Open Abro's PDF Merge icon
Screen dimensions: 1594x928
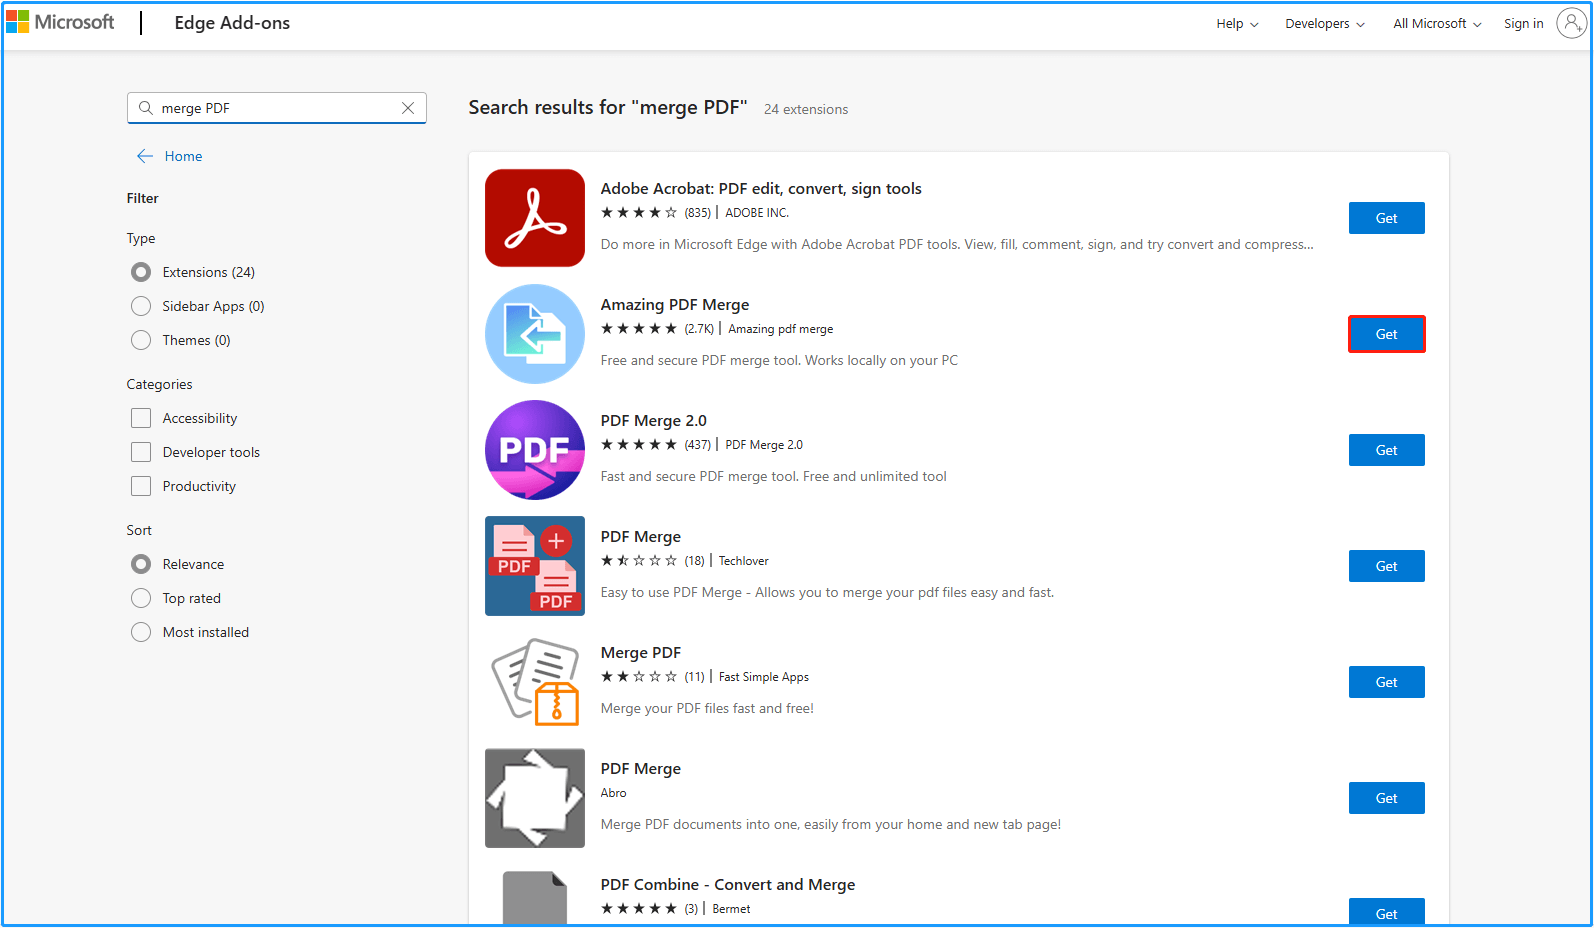pyautogui.click(x=535, y=798)
